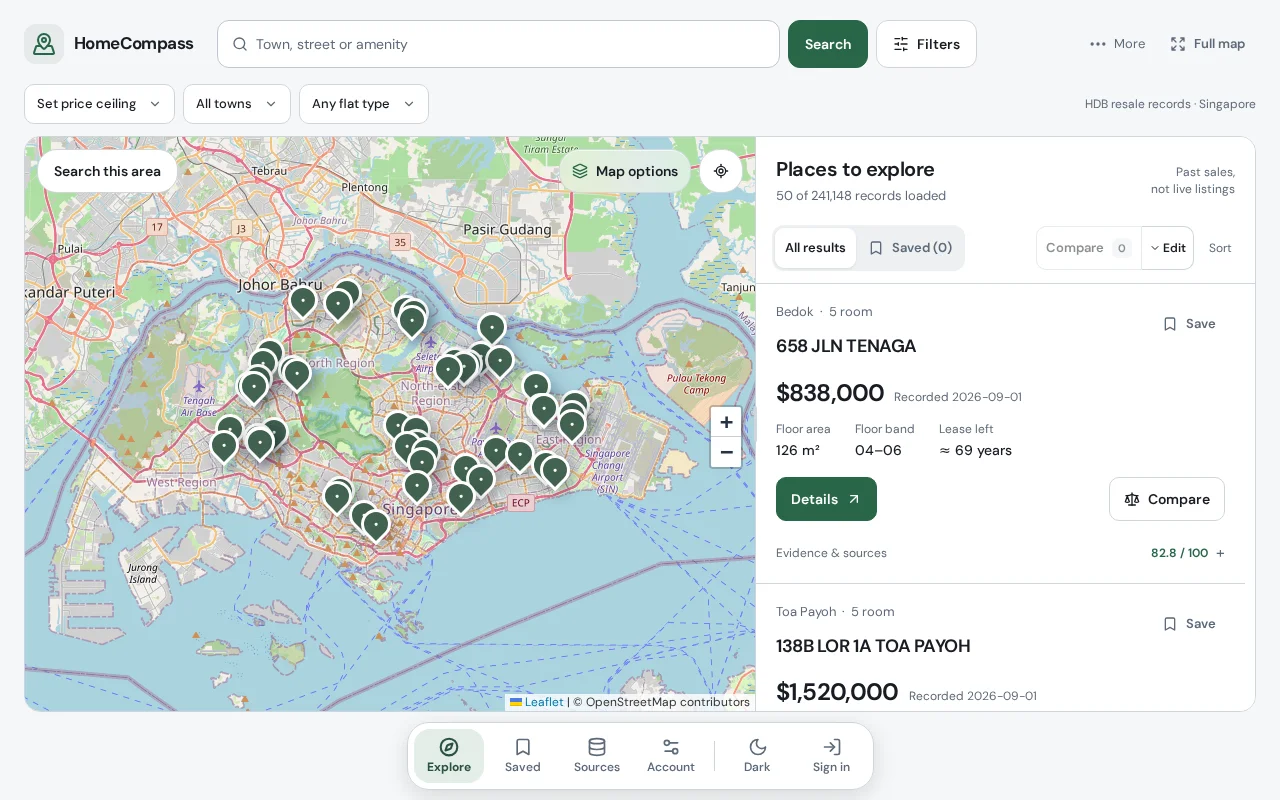Expand the Edit compare dropdown
This screenshot has width=1280, height=800.
[x=1168, y=248]
